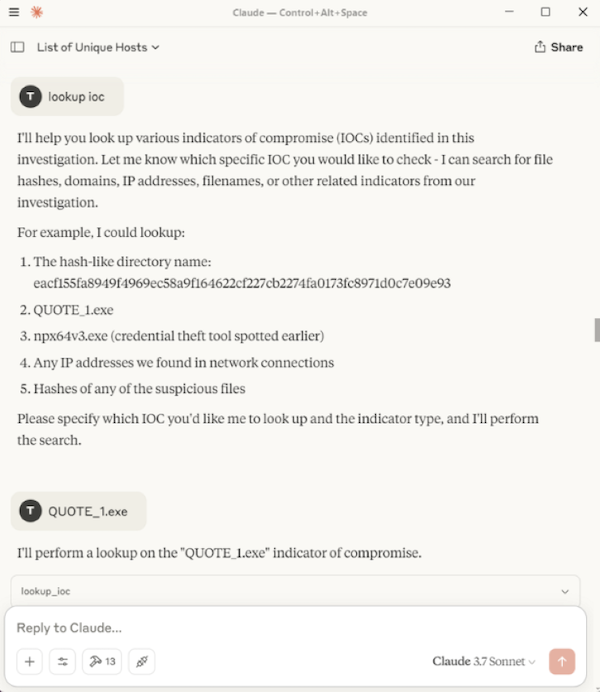
Task: Open the search and tools settings icon
Action: [63, 661]
